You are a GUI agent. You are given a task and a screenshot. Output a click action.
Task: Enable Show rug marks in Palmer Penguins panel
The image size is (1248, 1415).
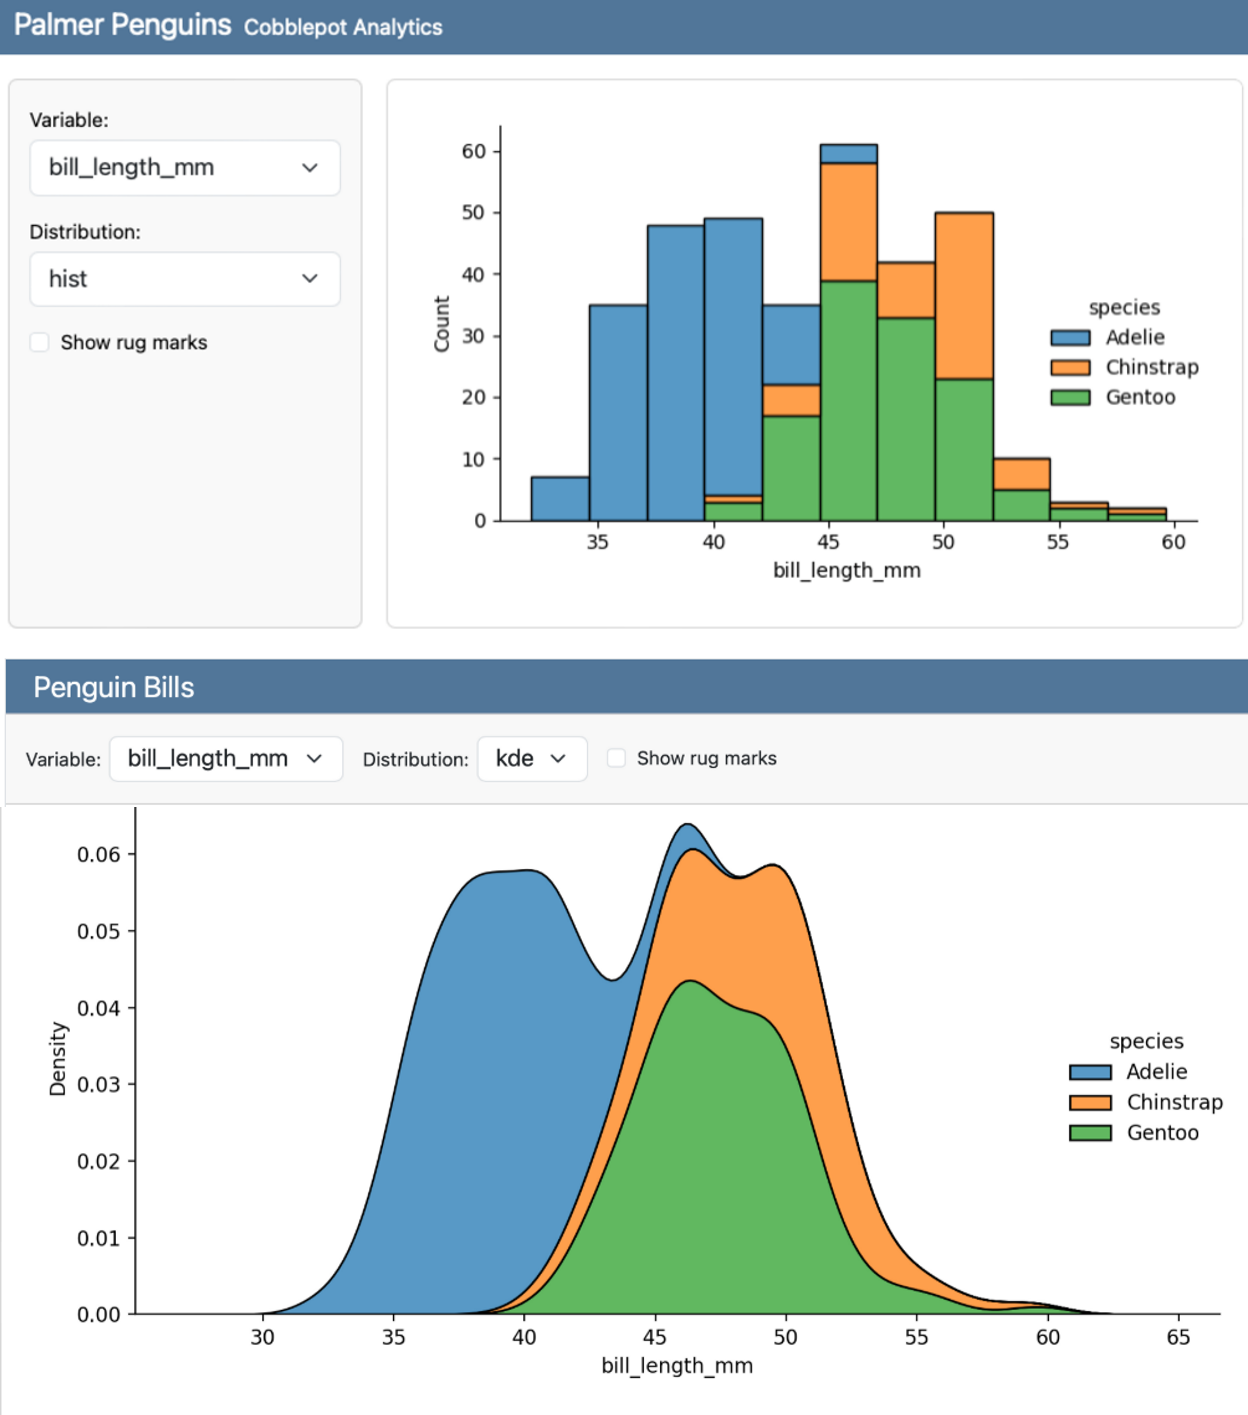pos(39,341)
